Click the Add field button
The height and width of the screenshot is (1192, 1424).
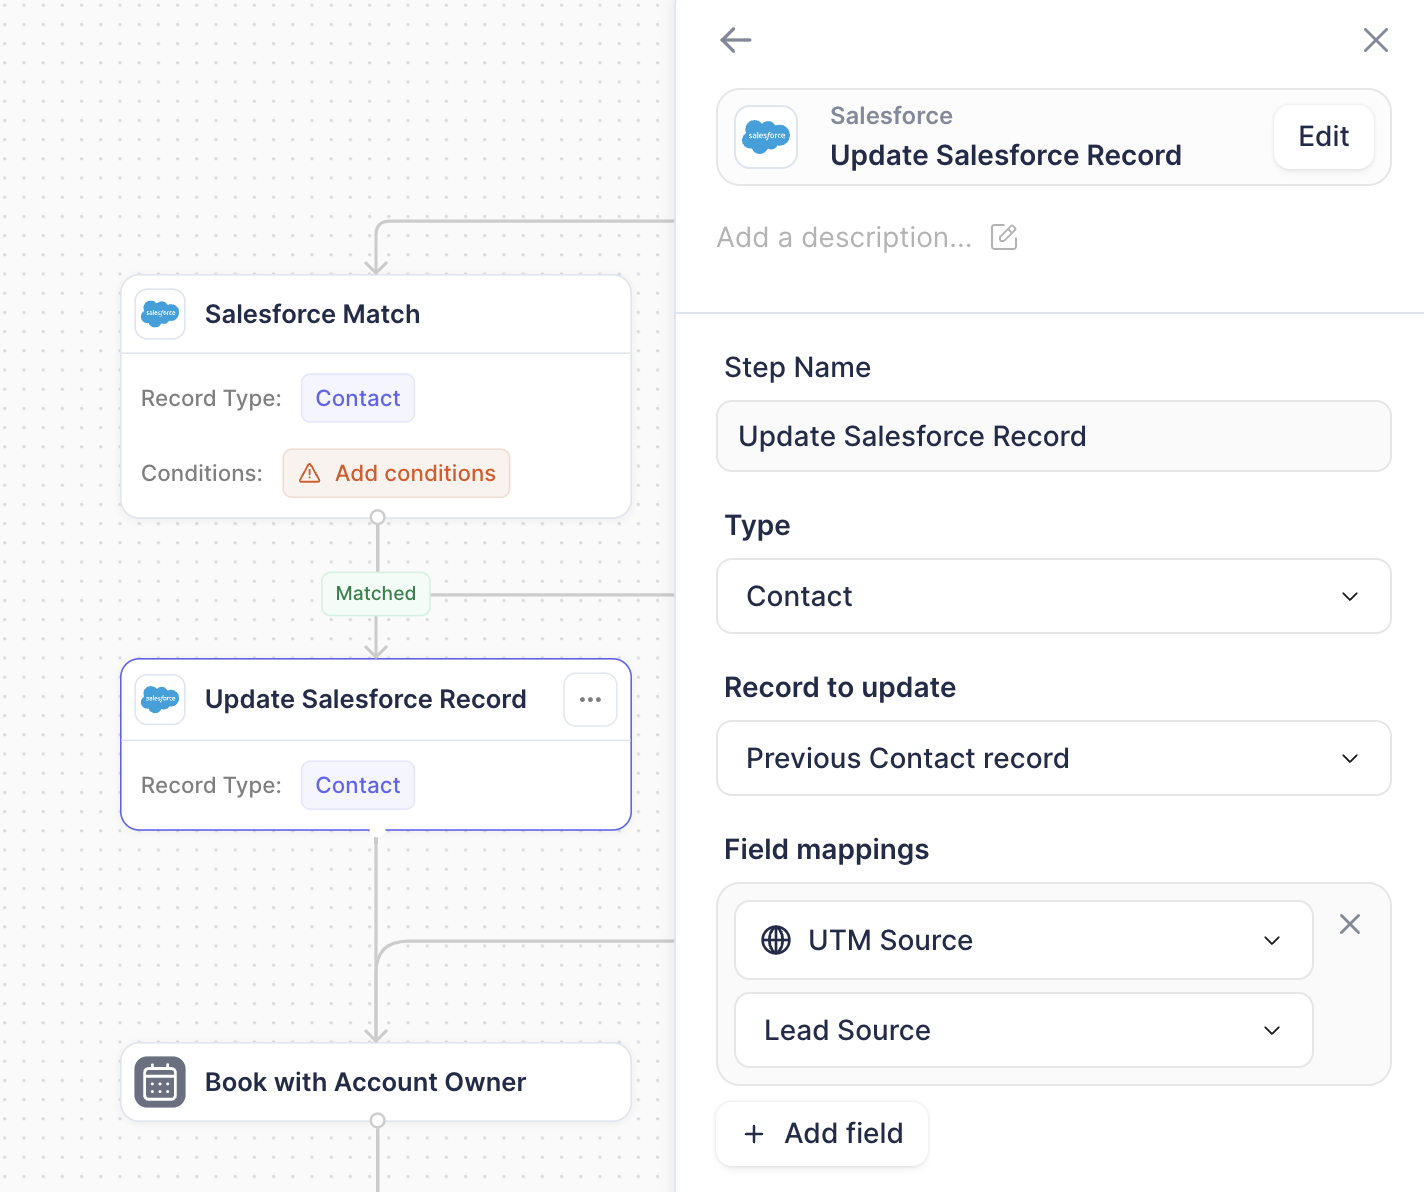(822, 1133)
